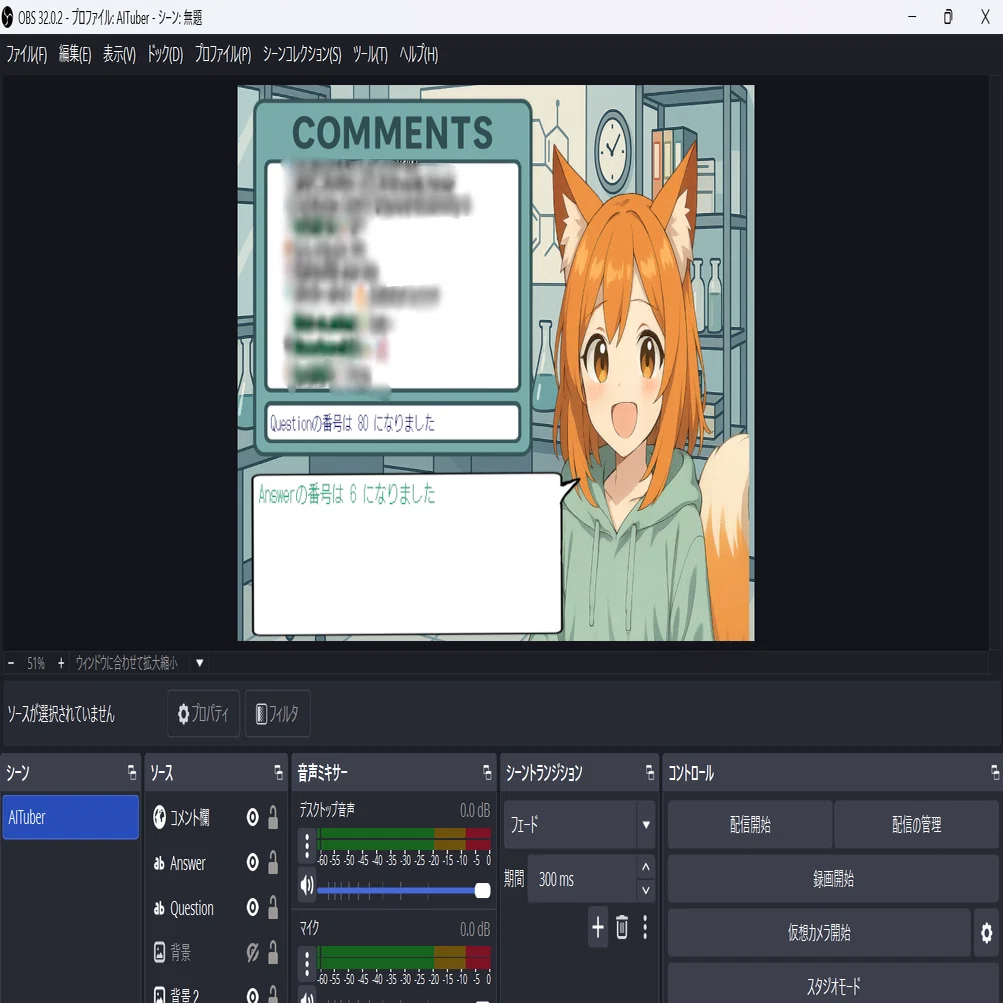Undock the シーン panel
Viewport: 1003px width, 1003px height.
coord(132,773)
